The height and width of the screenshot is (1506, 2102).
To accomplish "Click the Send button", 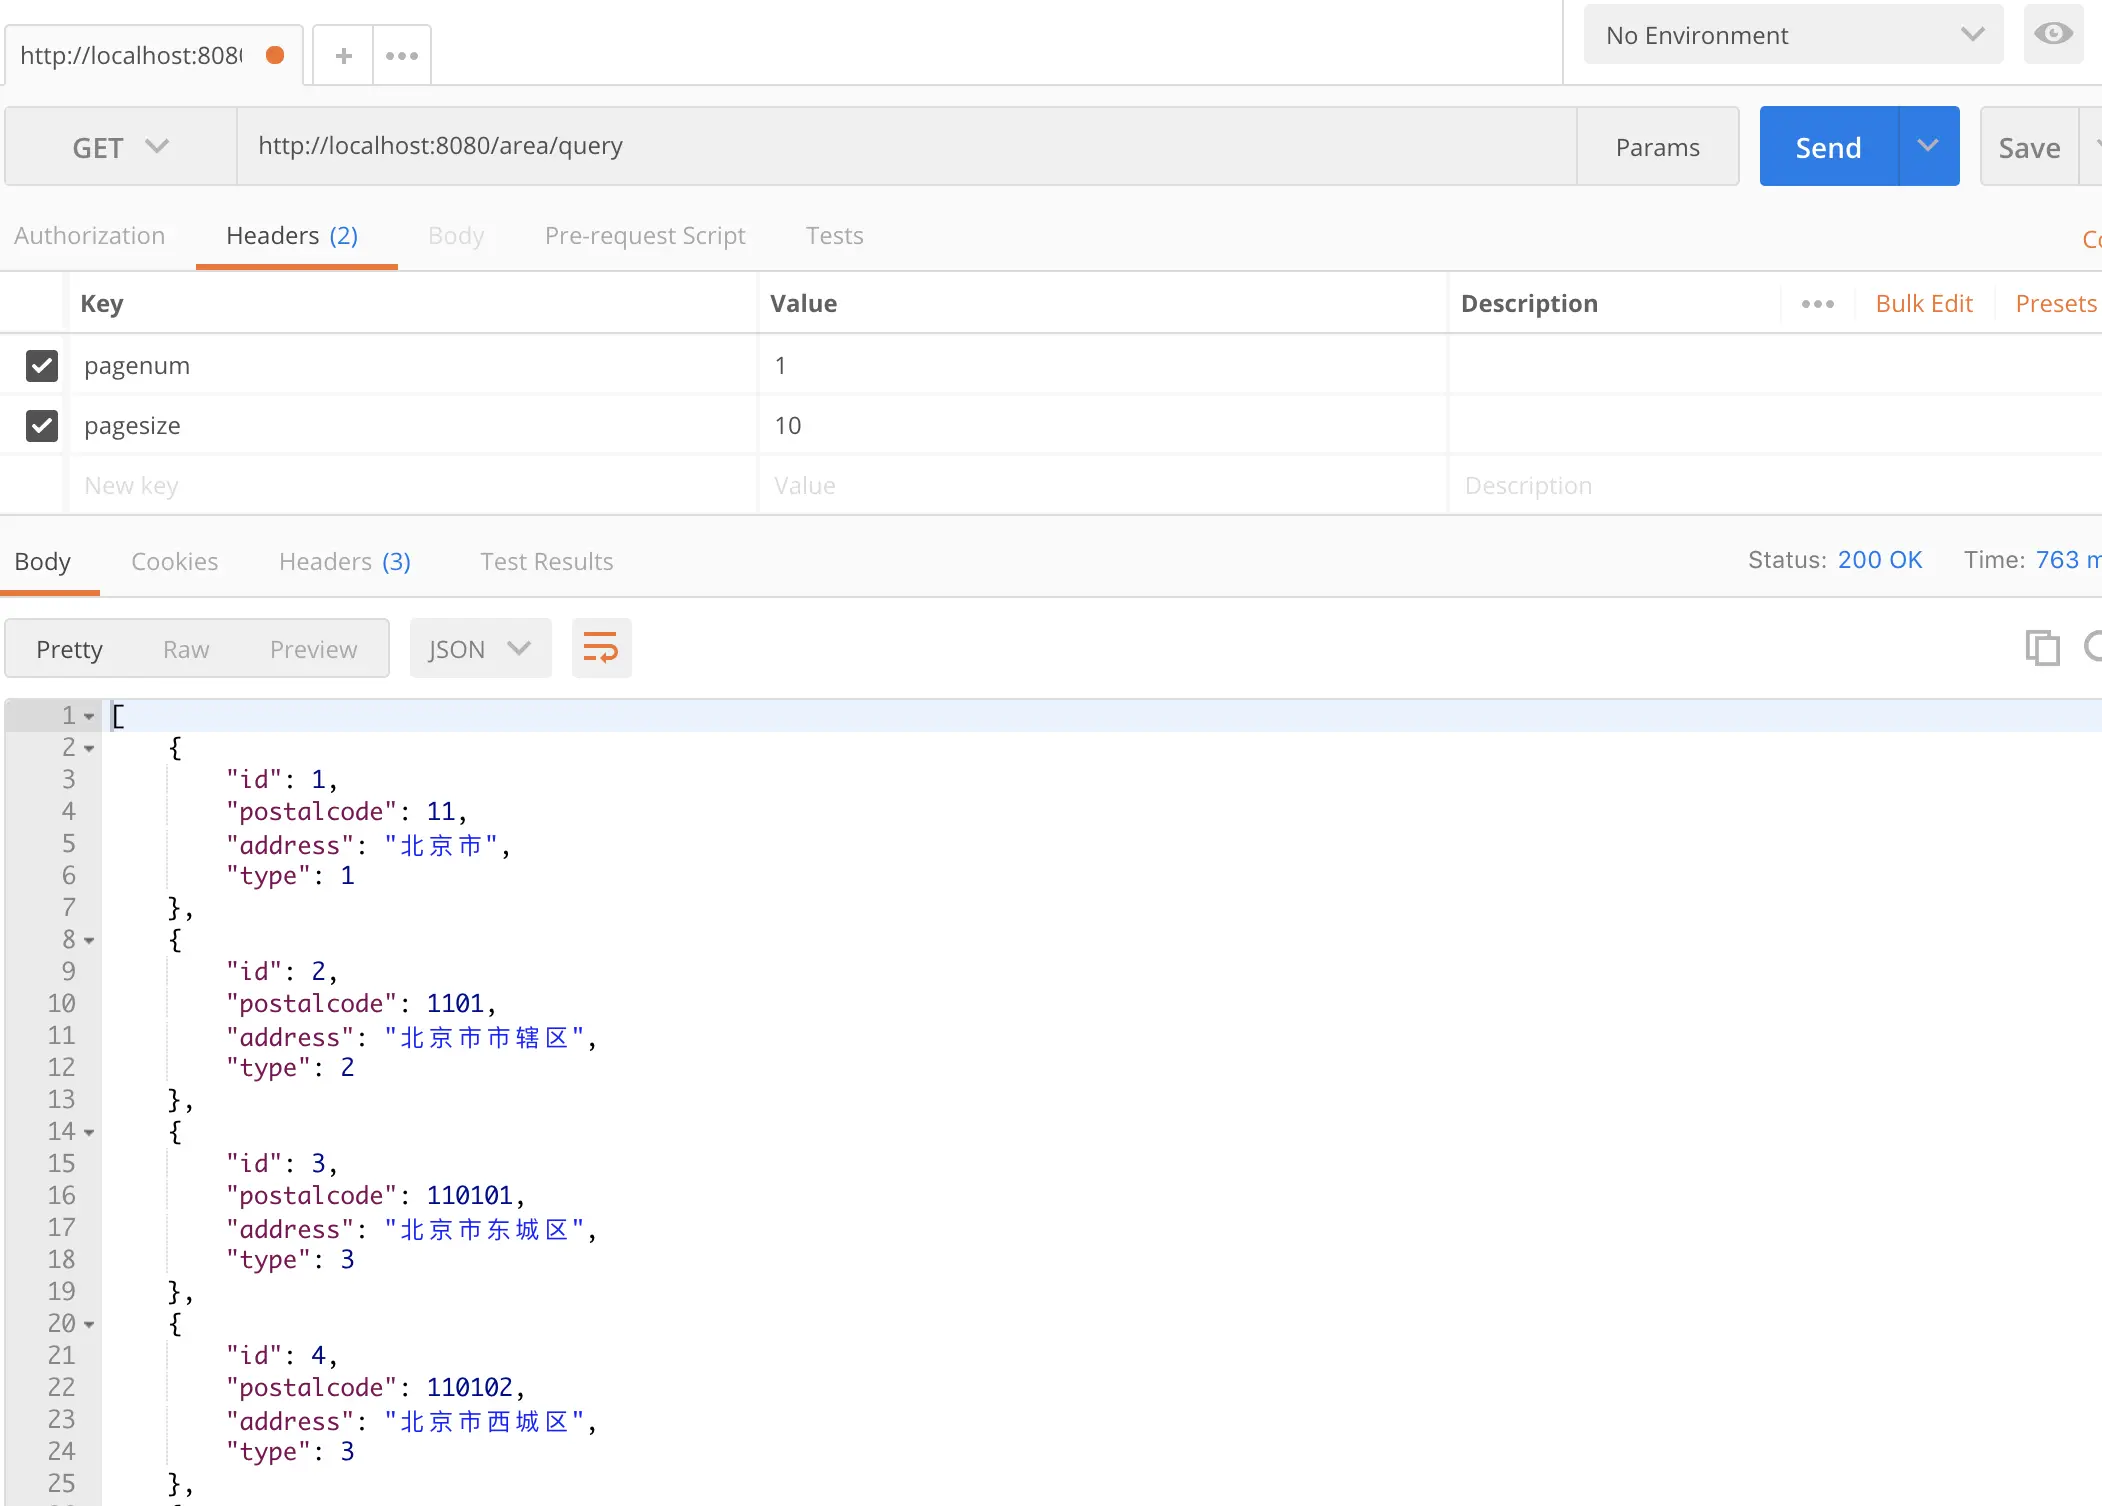I will [x=1828, y=147].
